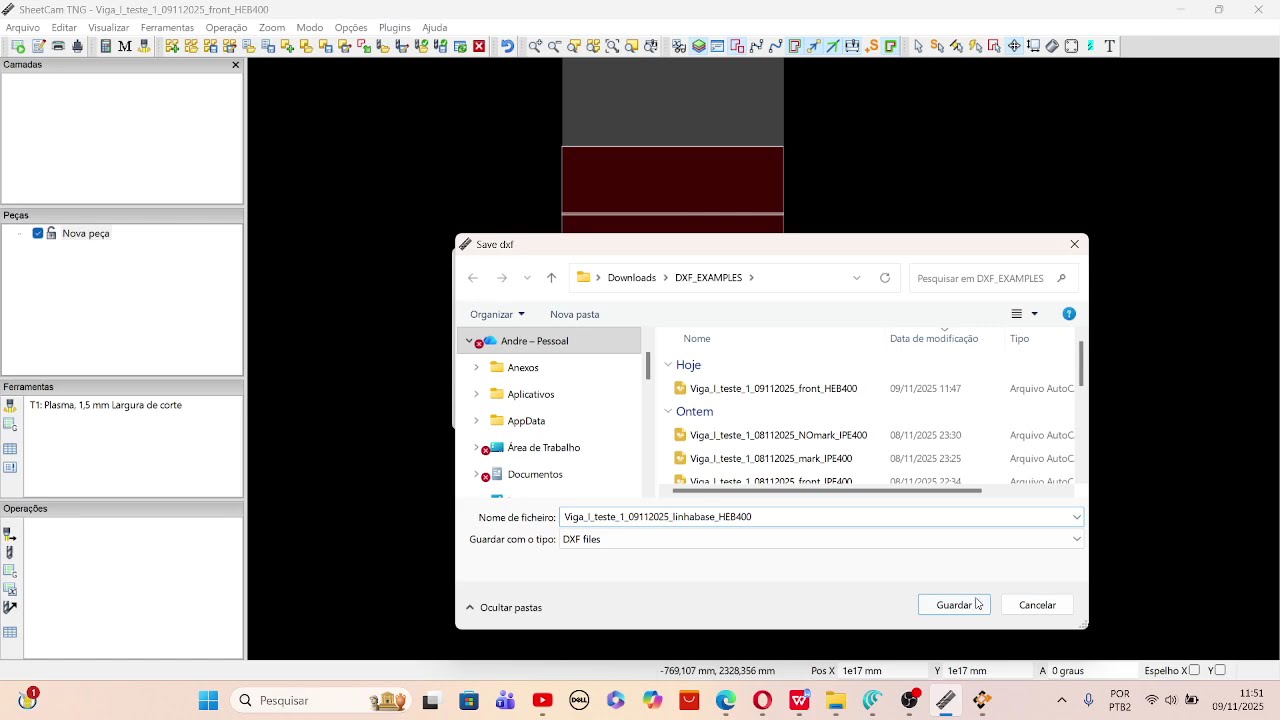Click the back arrow in Save dxf dialog
This screenshot has width=1280, height=720.
(473, 278)
